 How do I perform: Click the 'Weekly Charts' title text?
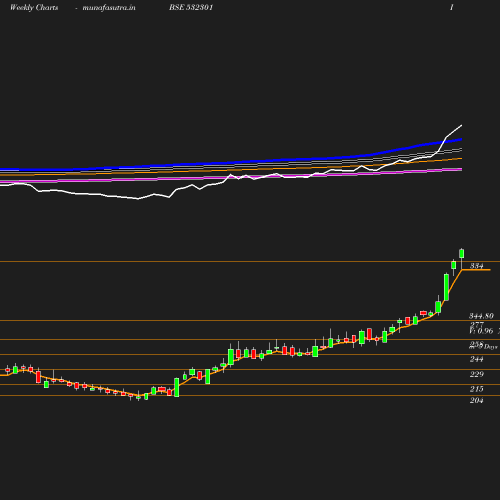pos(34,7)
